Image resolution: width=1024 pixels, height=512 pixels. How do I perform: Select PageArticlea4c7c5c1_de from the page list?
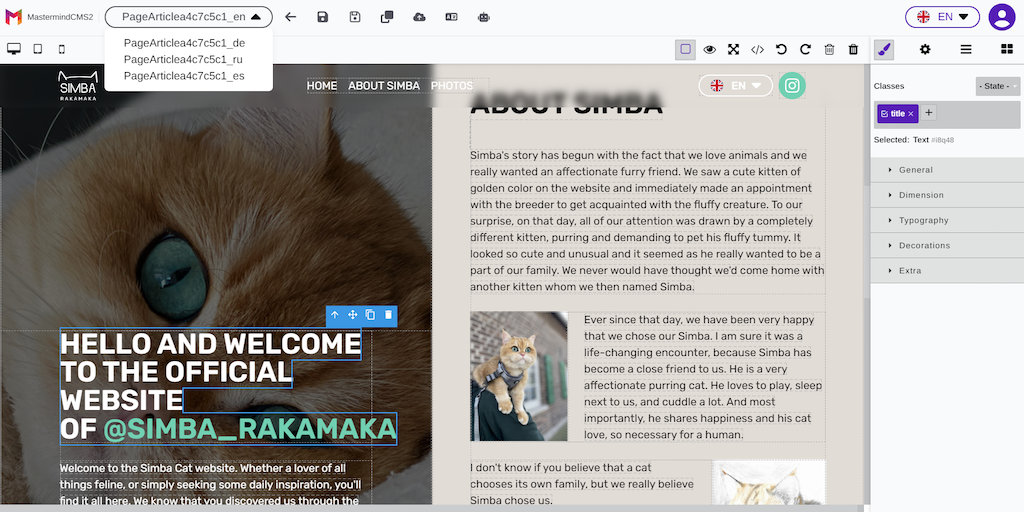[x=184, y=43]
